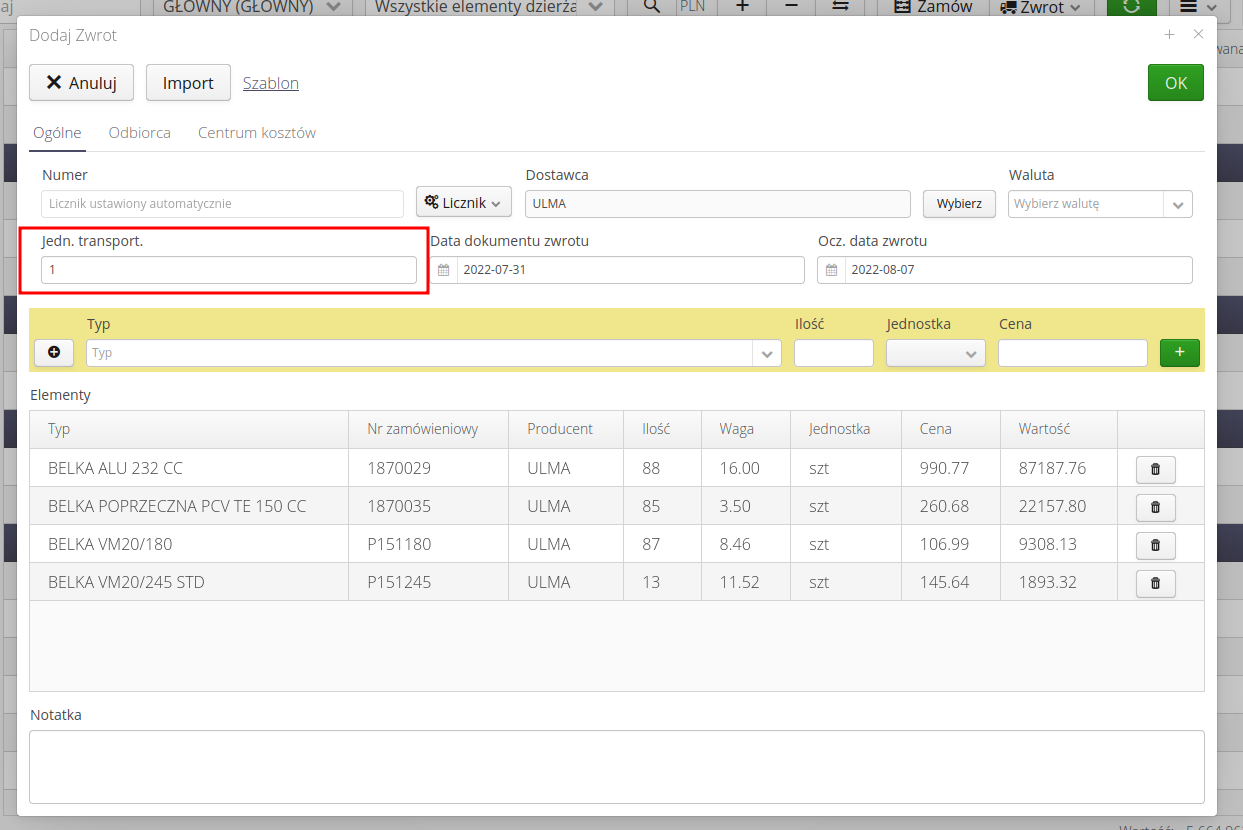Expand the Typ combo box list
This screenshot has height=830, width=1243.
click(766, 352)
